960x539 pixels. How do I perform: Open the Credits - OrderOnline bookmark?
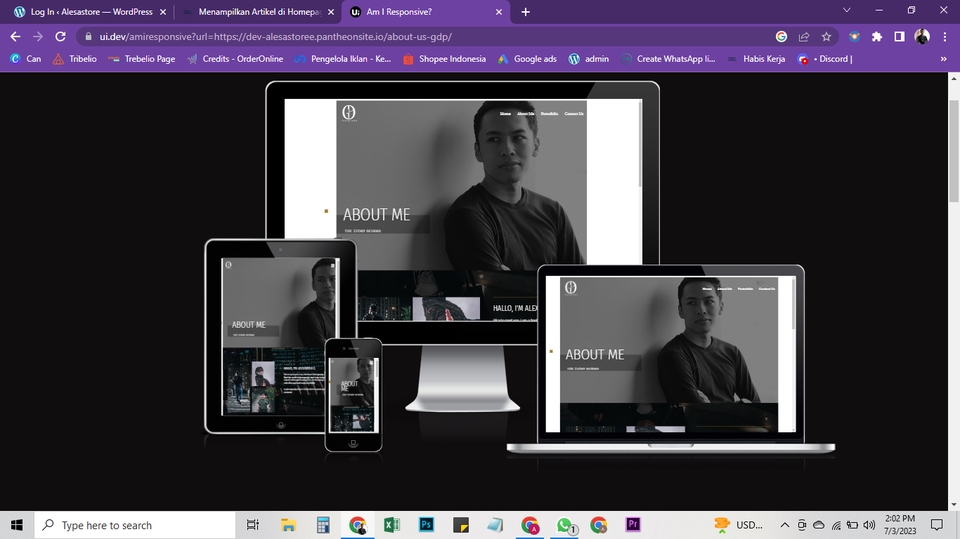point(236,59)
